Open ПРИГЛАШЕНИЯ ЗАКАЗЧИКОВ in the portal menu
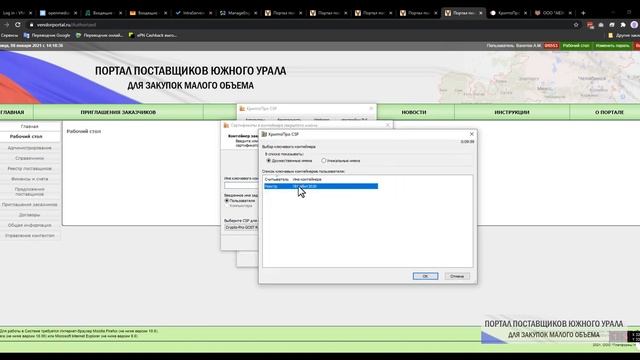 pos(118,112)
